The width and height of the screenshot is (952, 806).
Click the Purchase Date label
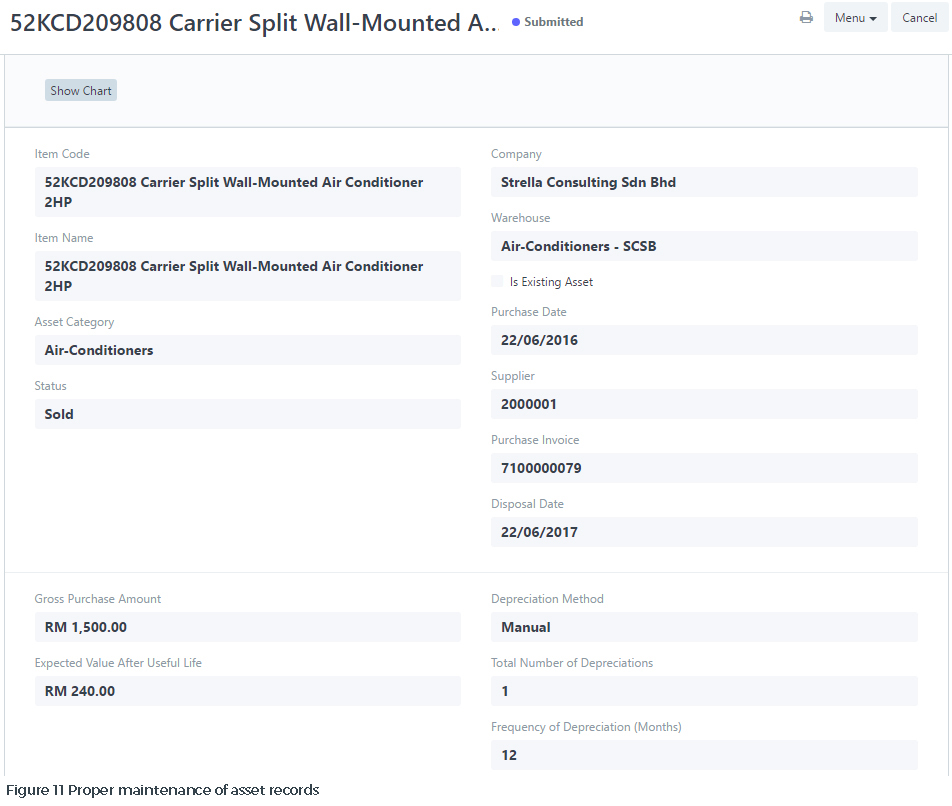click(528, 312)
